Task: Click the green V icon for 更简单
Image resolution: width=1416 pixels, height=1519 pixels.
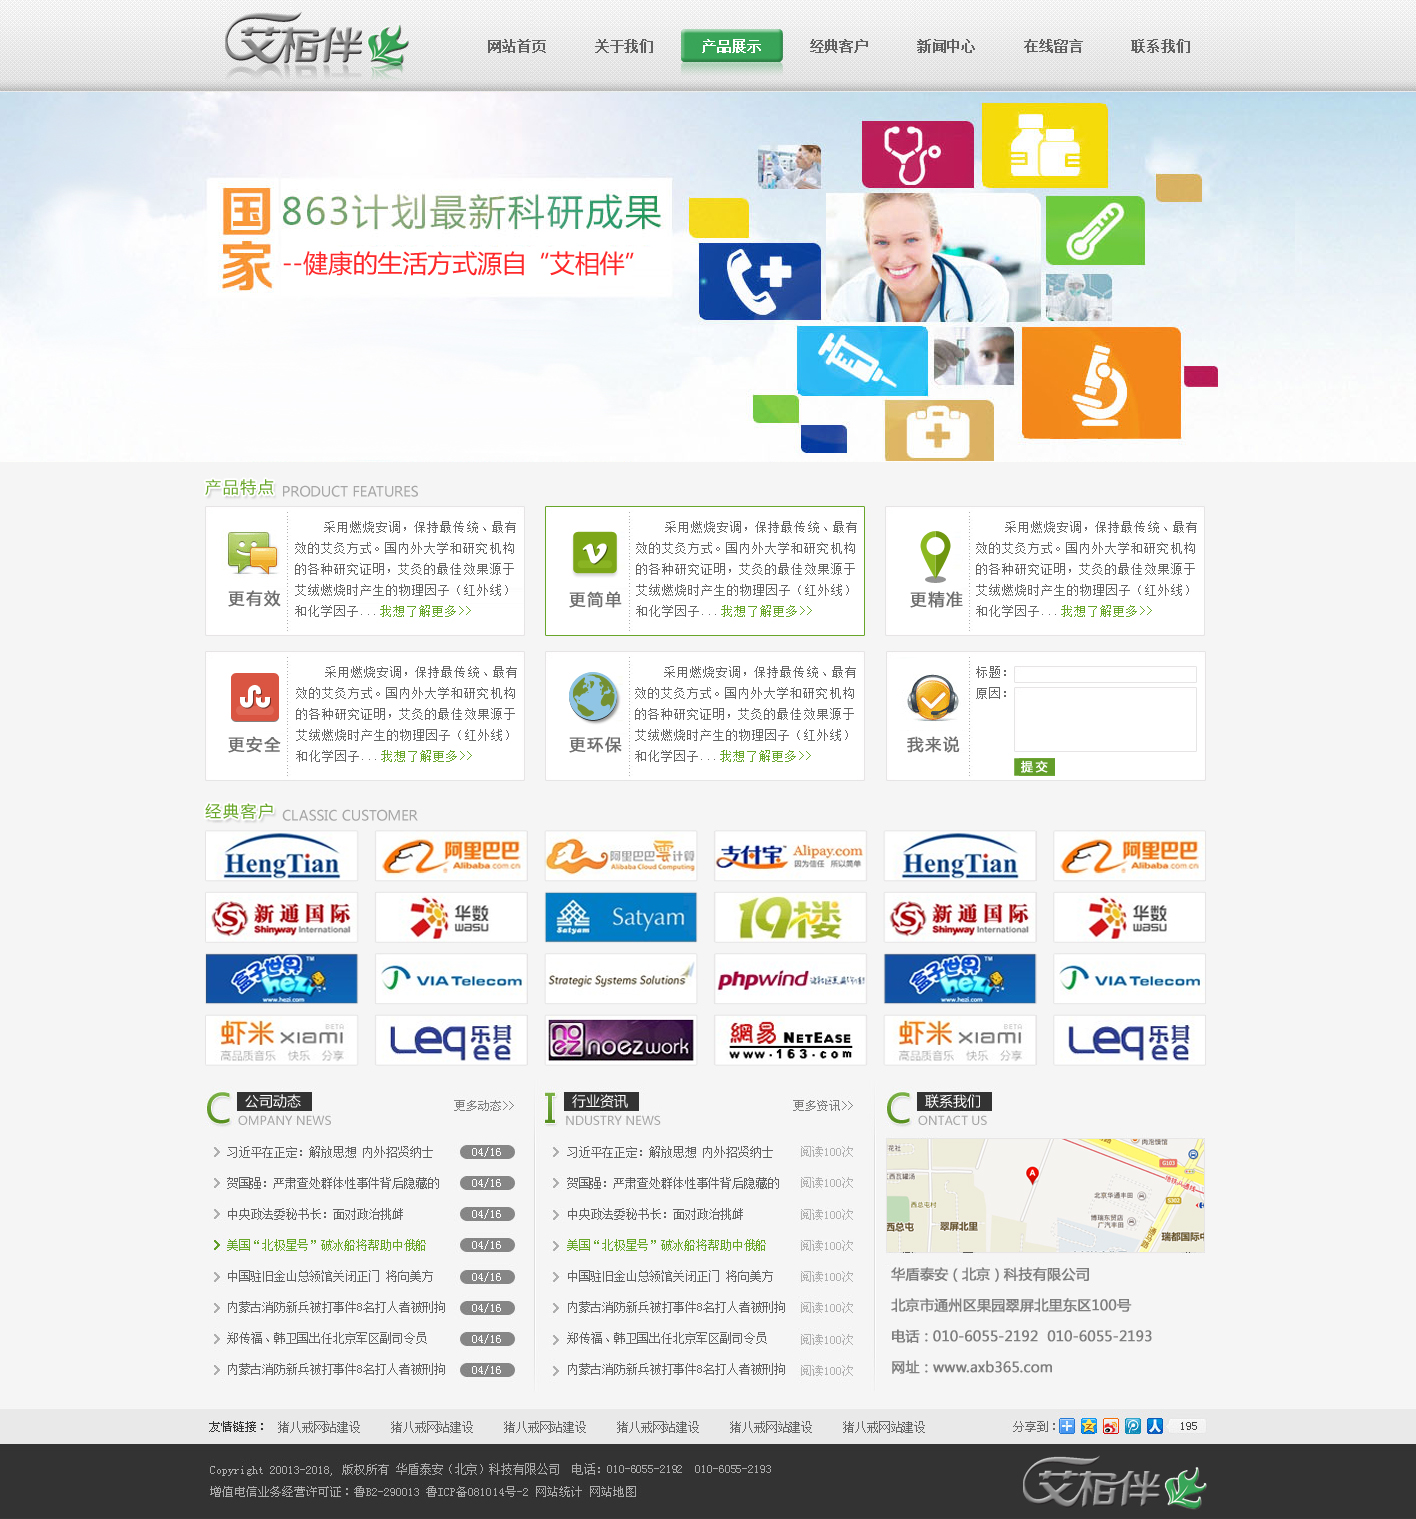Action: coord(595,553)
